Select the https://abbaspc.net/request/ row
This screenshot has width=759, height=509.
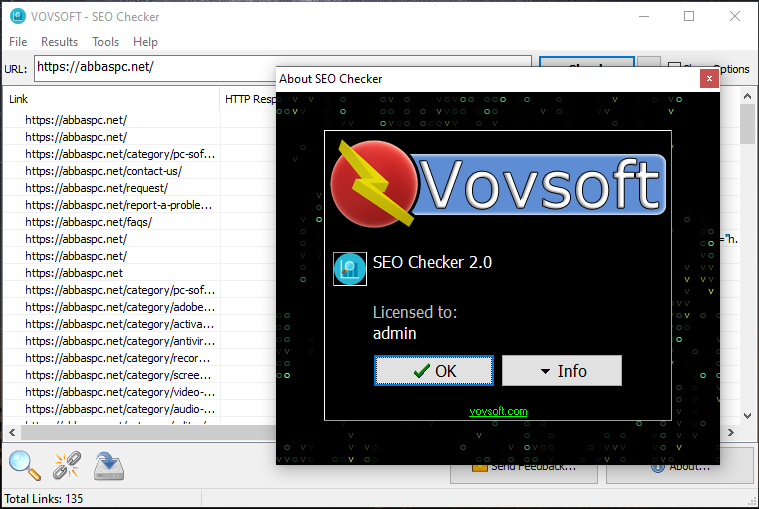96,188
